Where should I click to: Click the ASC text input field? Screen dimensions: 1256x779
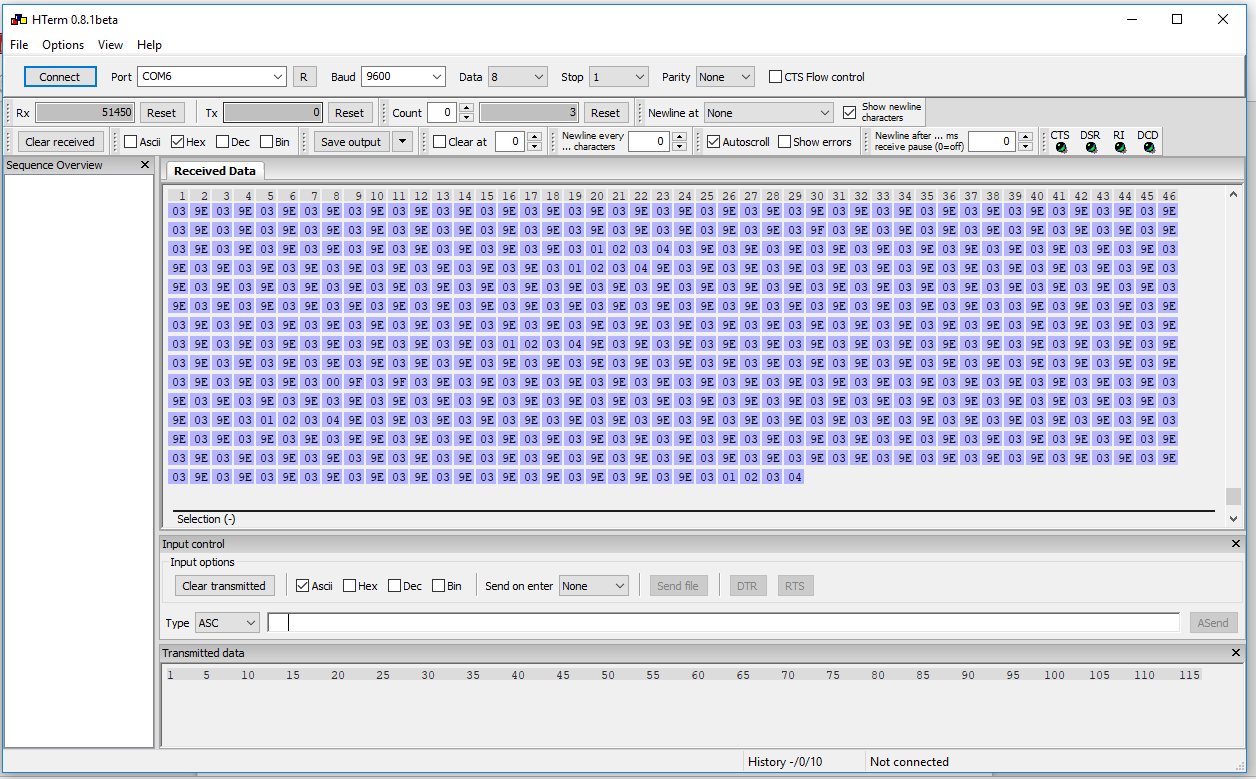pos(724,623)
